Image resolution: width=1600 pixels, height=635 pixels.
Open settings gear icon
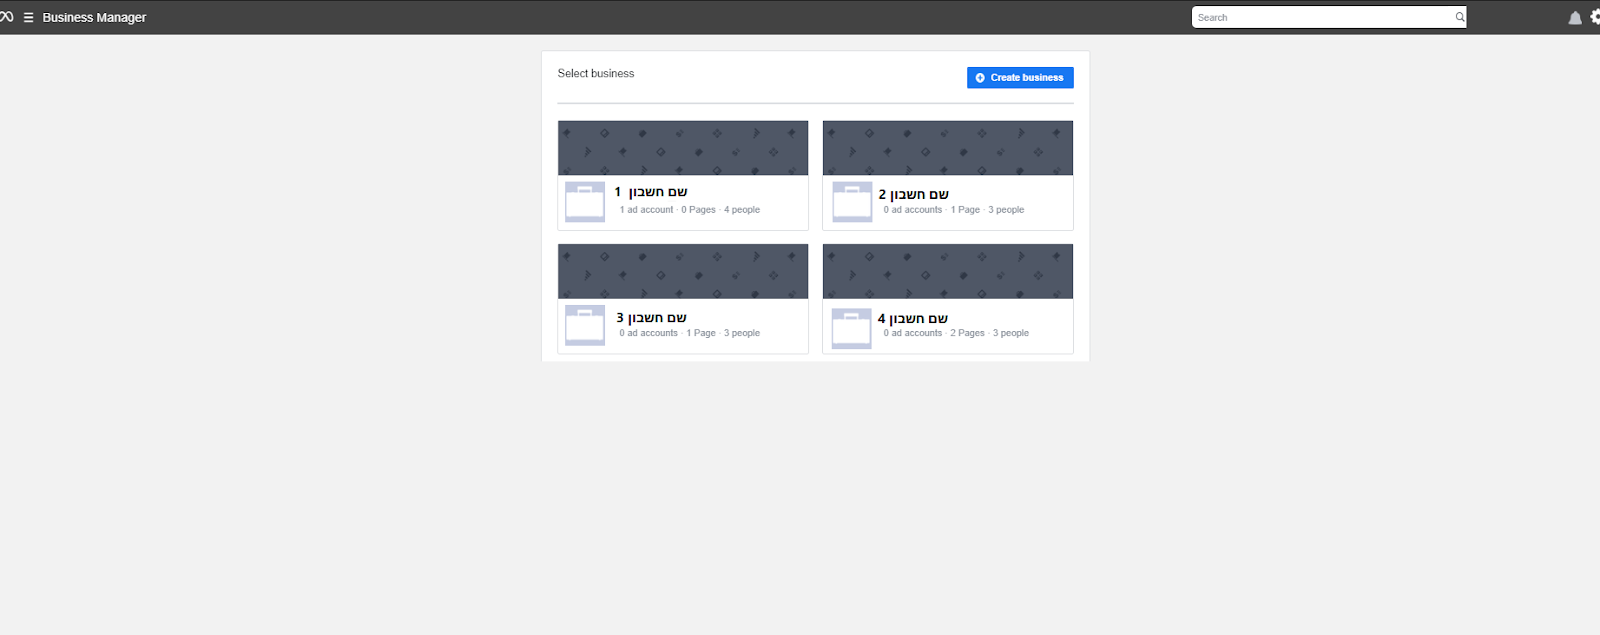[x=1595, y=17]
